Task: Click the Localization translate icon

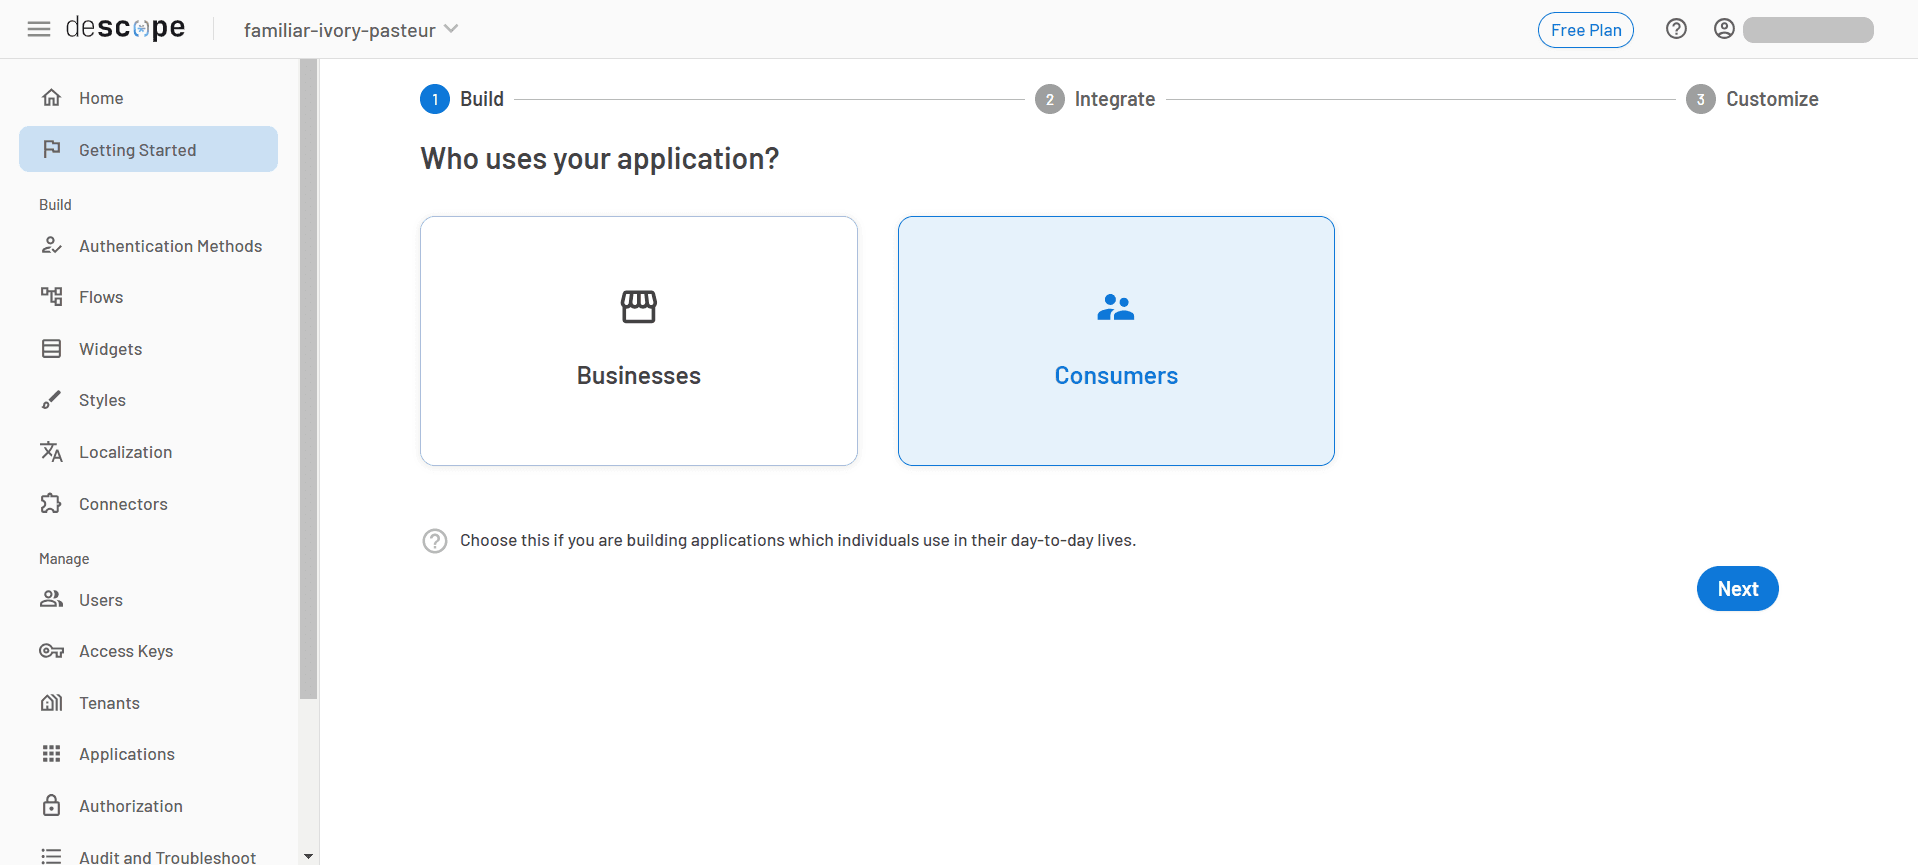Action: [51, 452]
